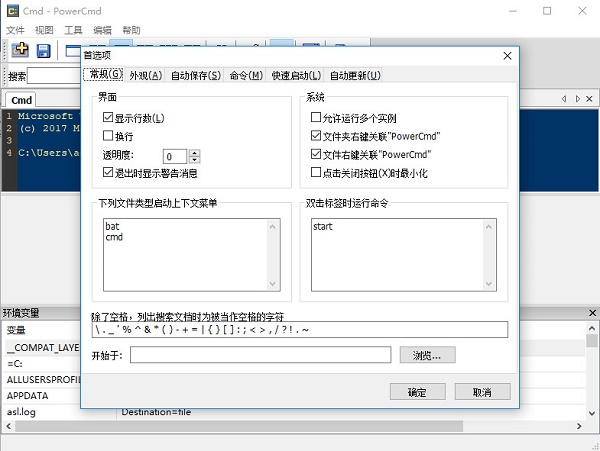Screen dimensions: 600x451
Task: Click the PowerCmd application icon in the title bar
Action: pyautogui.click(x=13, y=11)
